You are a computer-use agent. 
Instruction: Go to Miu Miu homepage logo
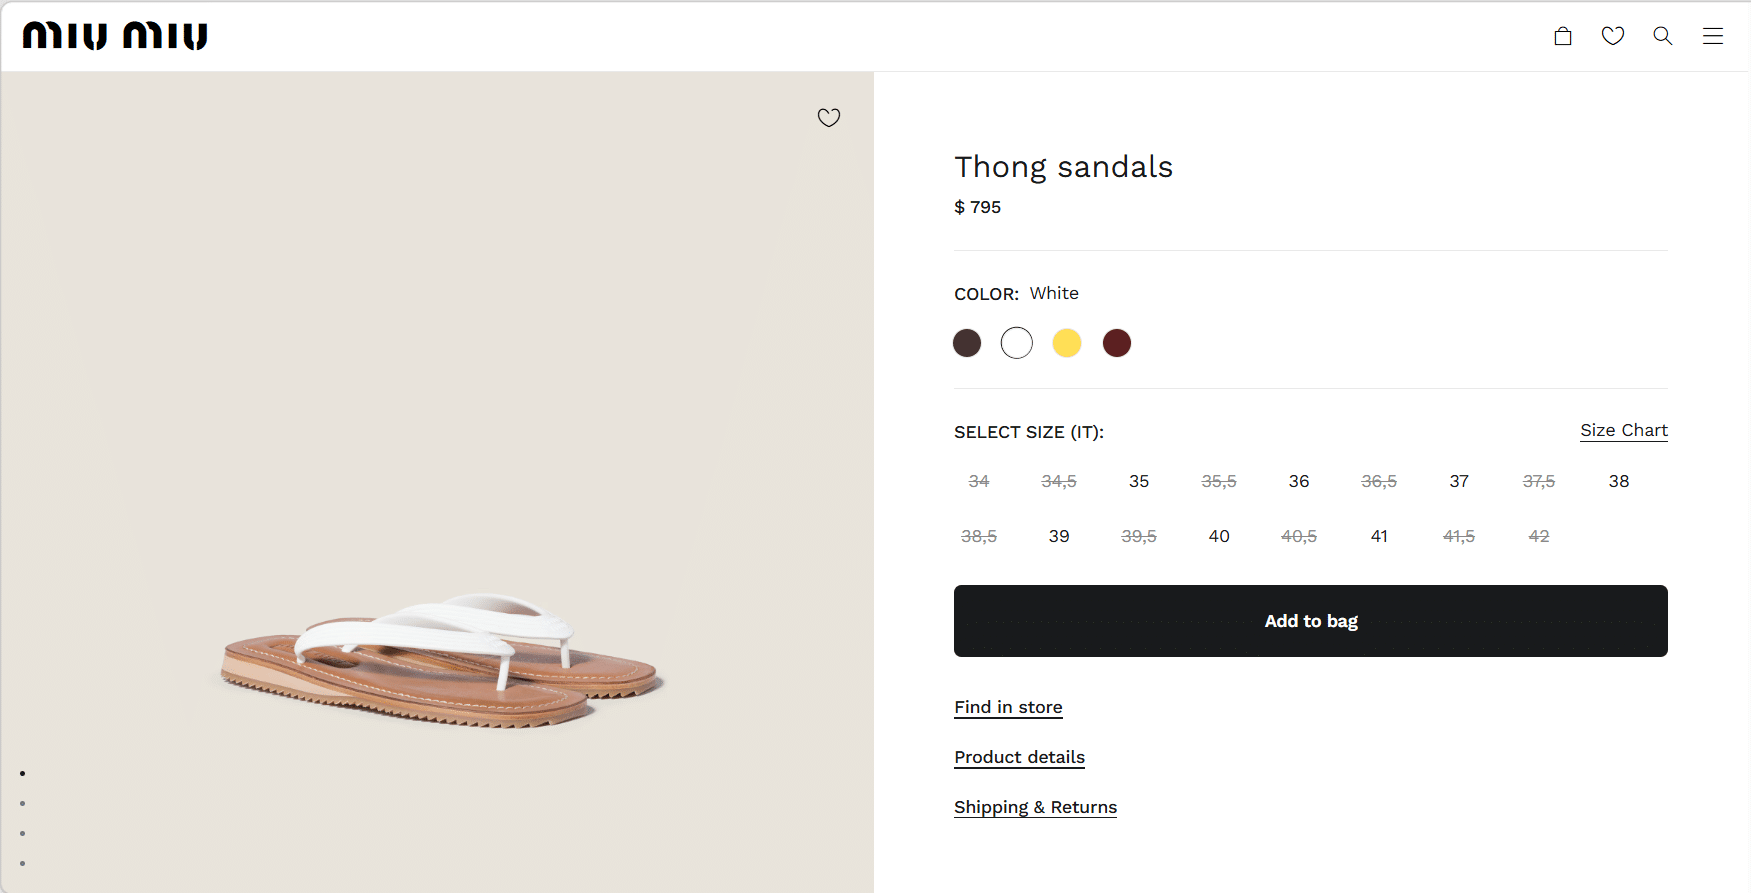[x=115, y=36]
